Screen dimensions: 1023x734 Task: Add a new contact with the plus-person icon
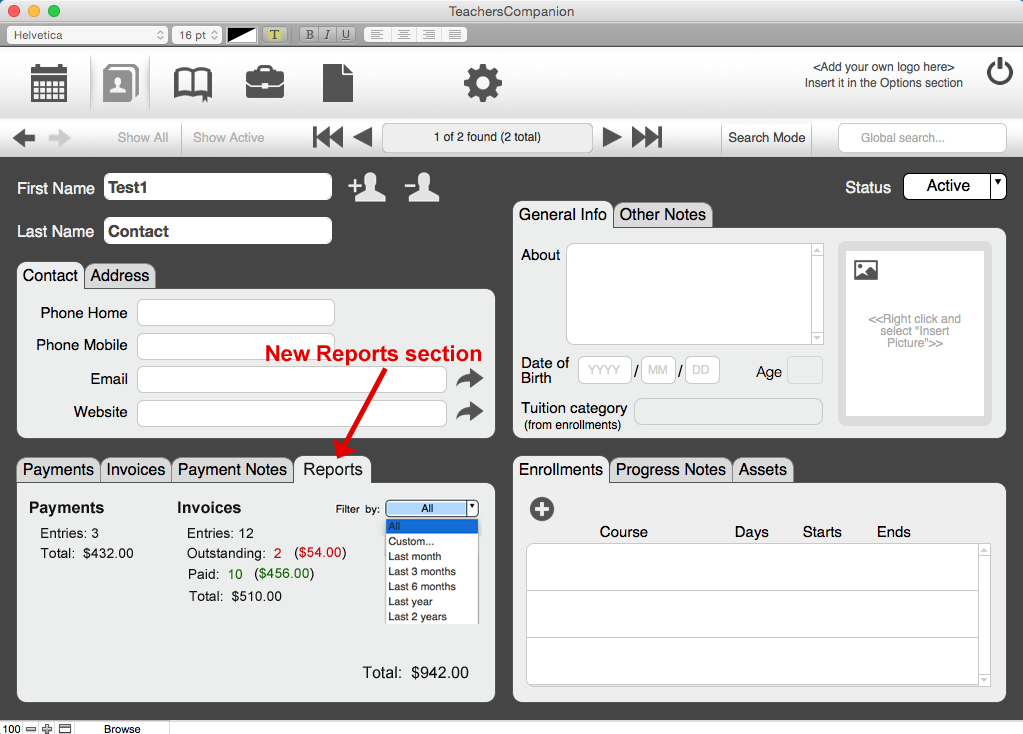[x=367, y=187]
